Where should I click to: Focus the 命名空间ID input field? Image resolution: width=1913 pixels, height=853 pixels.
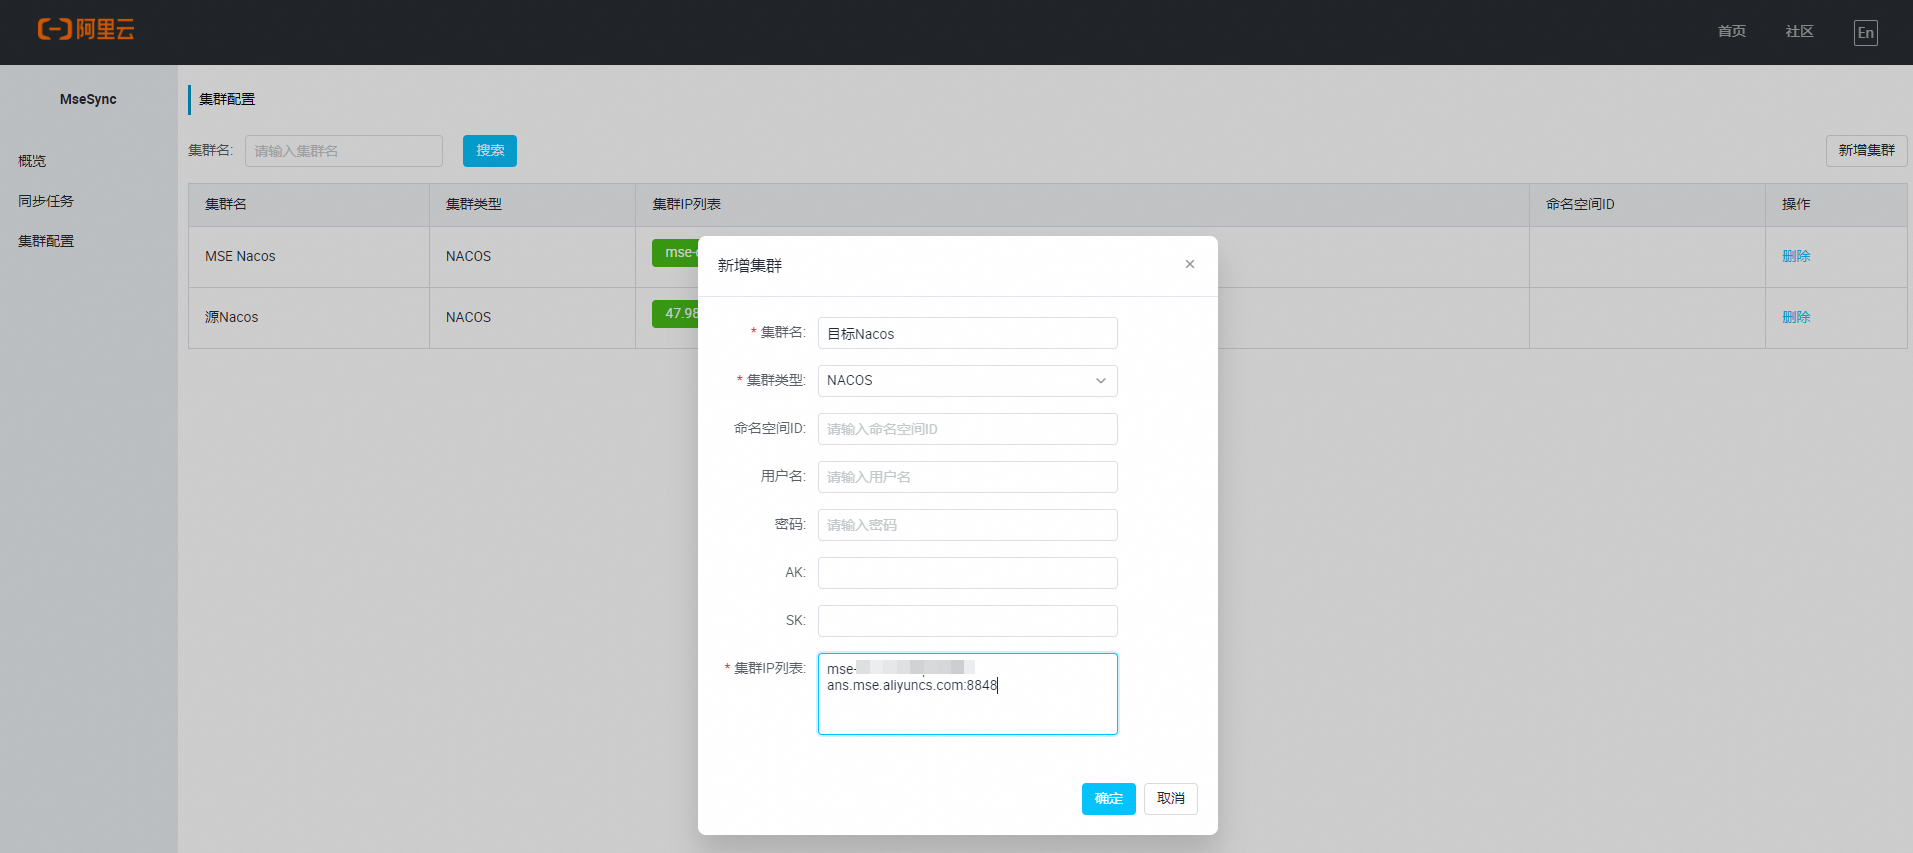coord(967,429)
